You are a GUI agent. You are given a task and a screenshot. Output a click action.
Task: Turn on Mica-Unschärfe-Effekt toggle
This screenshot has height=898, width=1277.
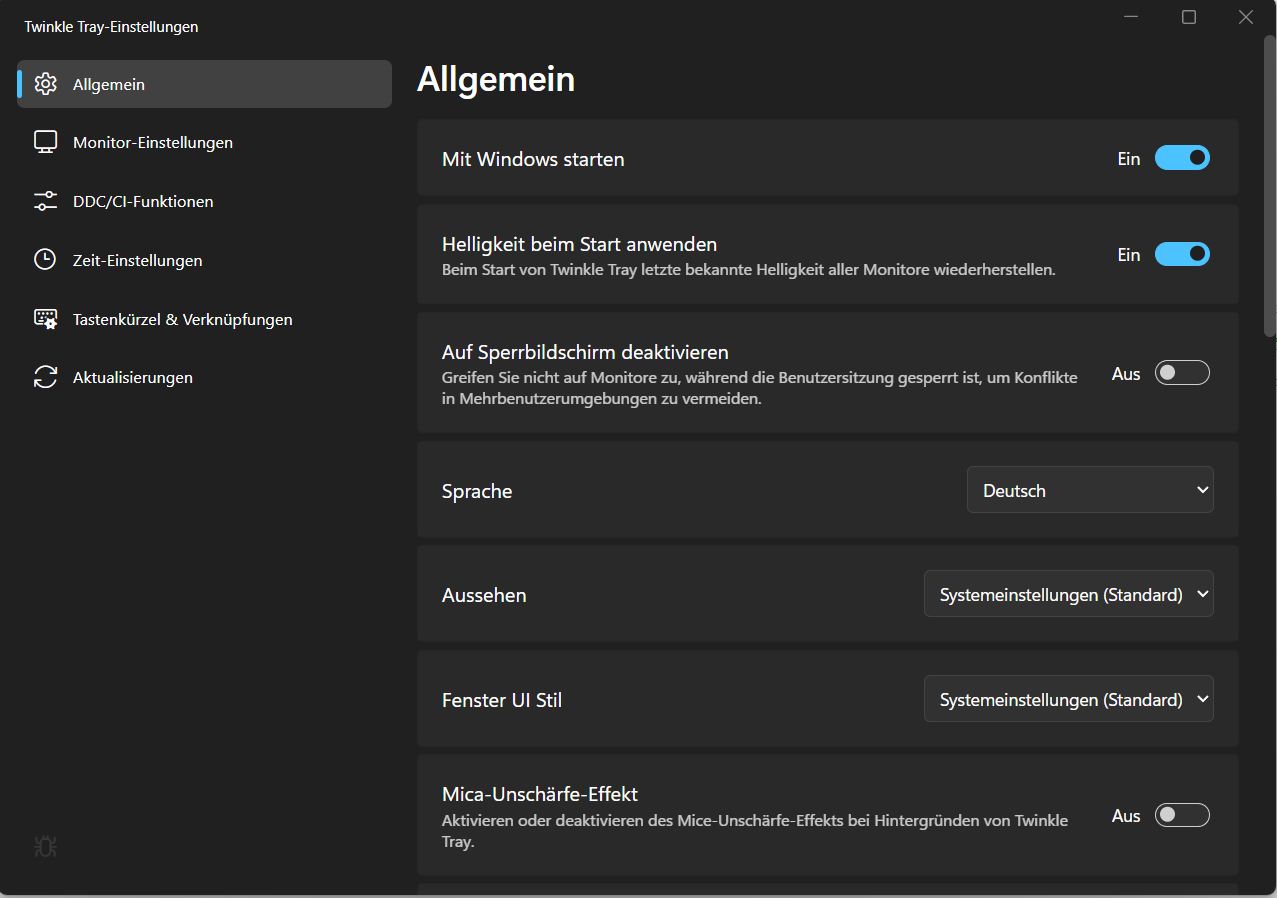1182,815
